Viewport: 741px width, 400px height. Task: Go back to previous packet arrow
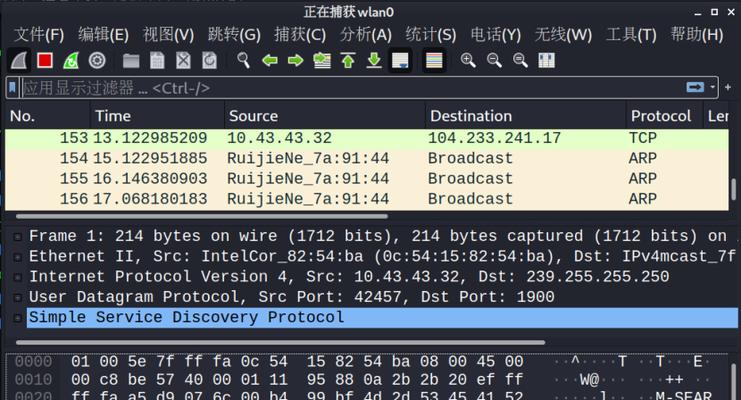click(x=269, y=61)
